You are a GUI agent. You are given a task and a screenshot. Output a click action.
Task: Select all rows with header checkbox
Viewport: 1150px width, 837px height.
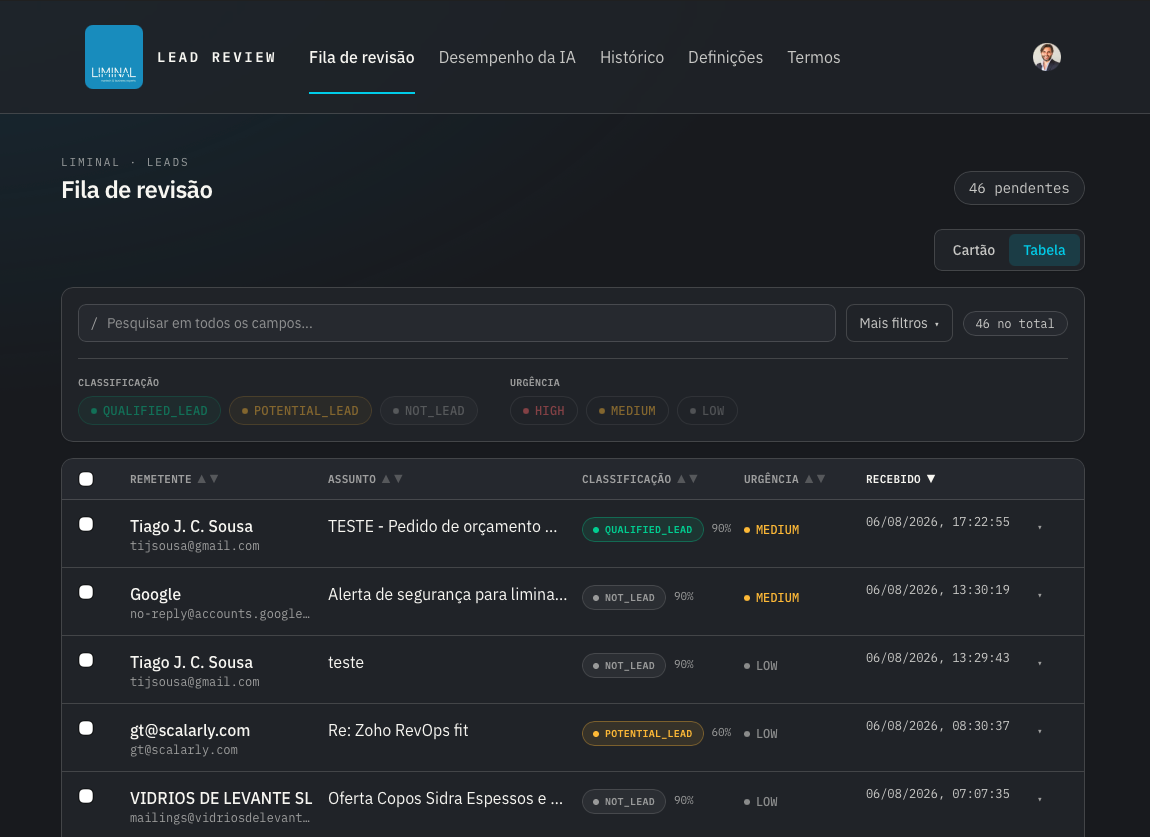86,479
